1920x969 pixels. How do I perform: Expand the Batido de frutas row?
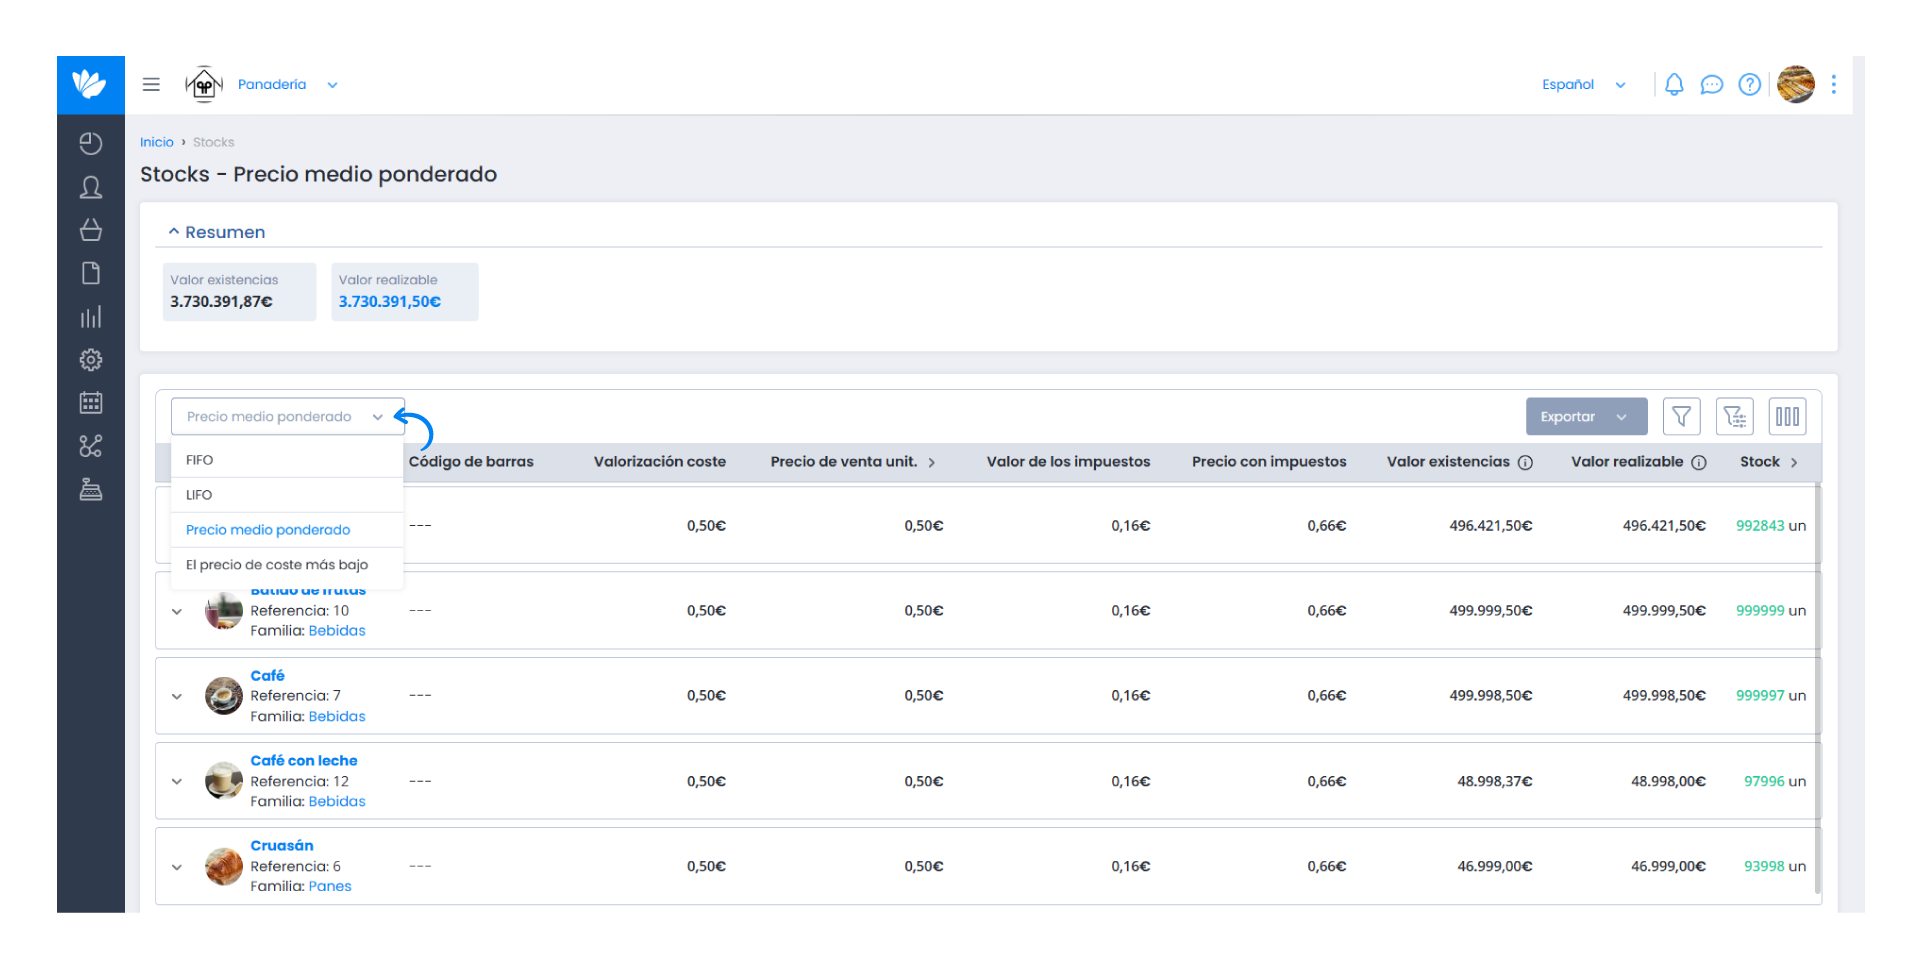(177, 611)
